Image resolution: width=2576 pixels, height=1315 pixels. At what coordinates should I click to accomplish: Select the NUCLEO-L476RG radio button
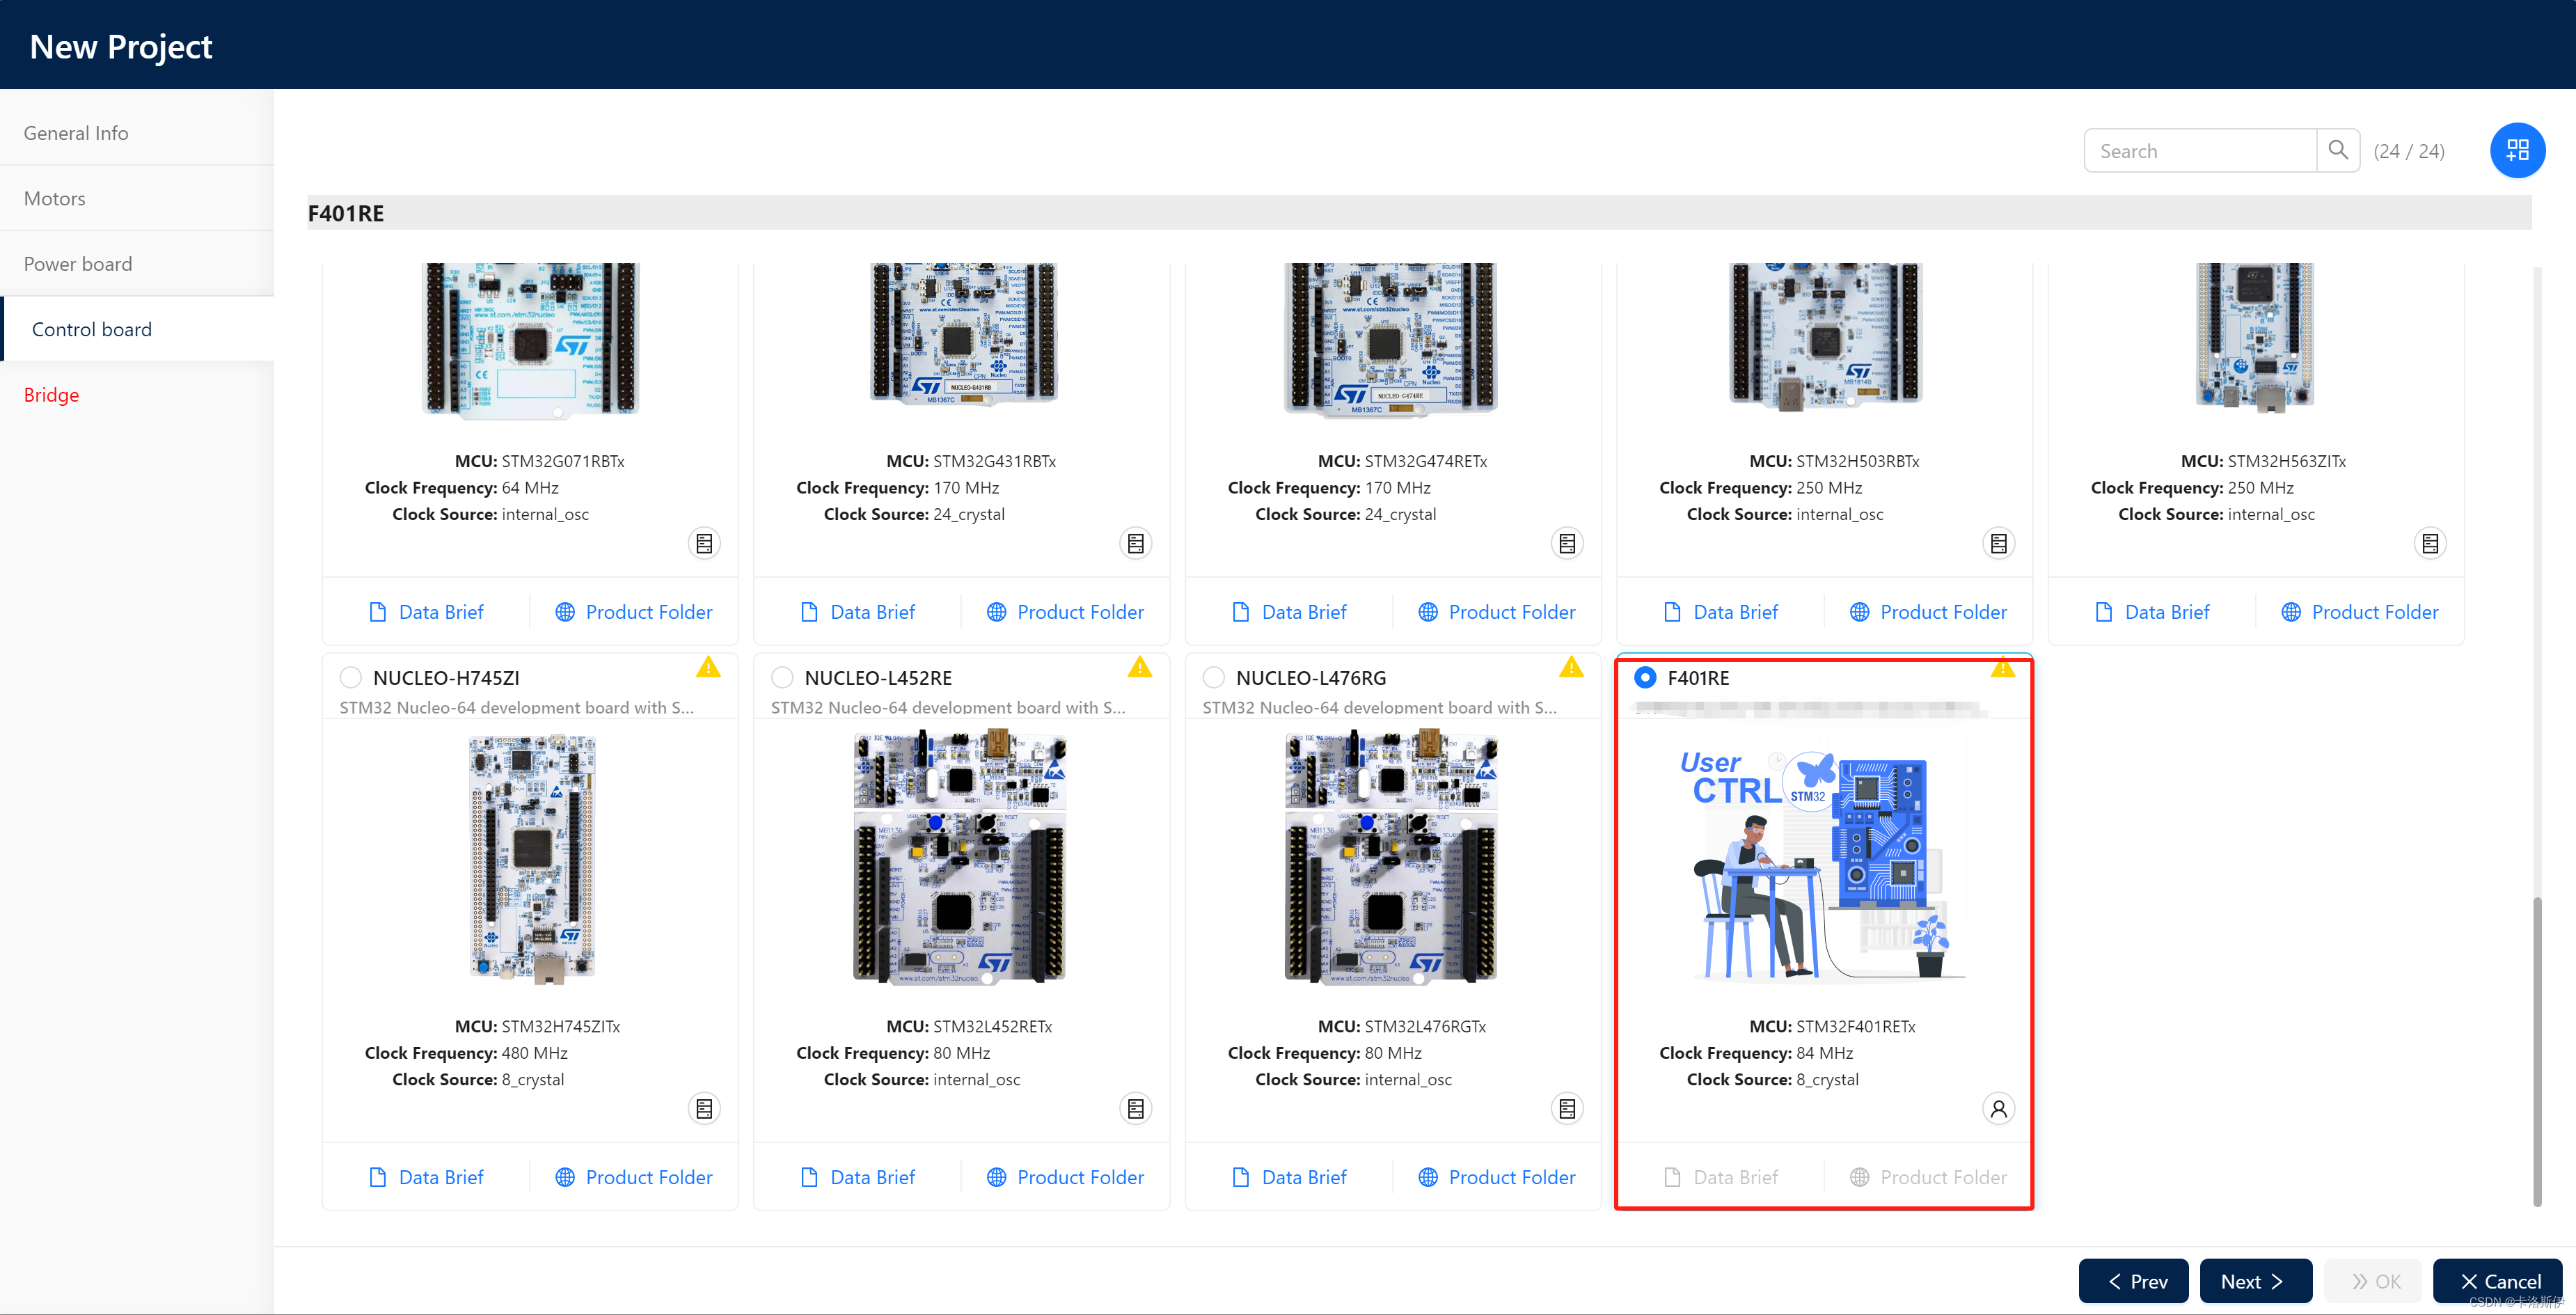tap(1213, 677)
